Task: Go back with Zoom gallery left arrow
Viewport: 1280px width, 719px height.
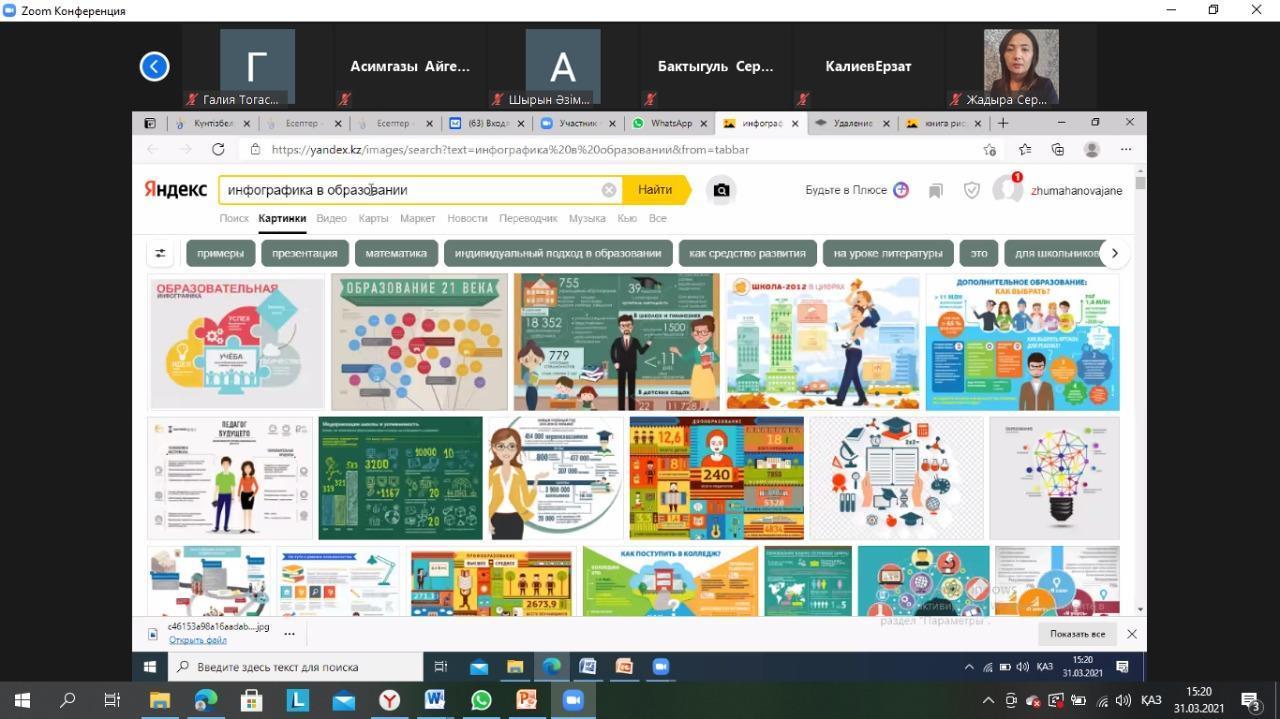Action: [x=154, y=66]
